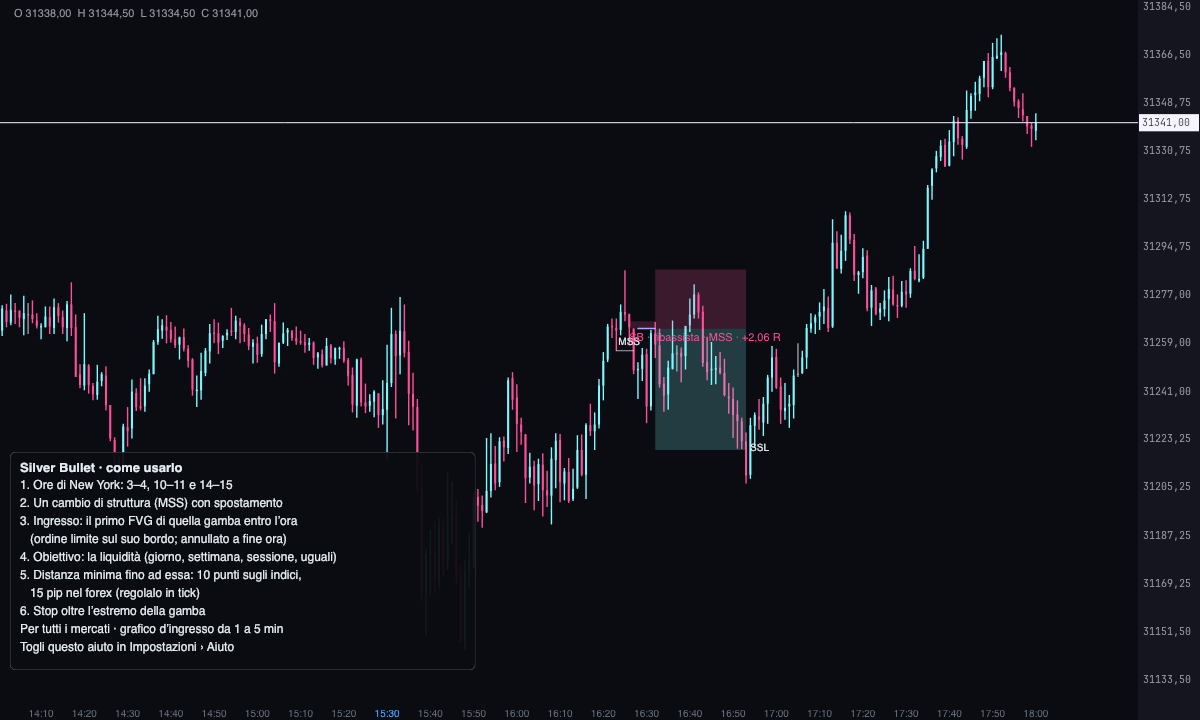Click the low value "L 31334,50"
Screen dimensions: 1200x720
[x=168, y=13]
